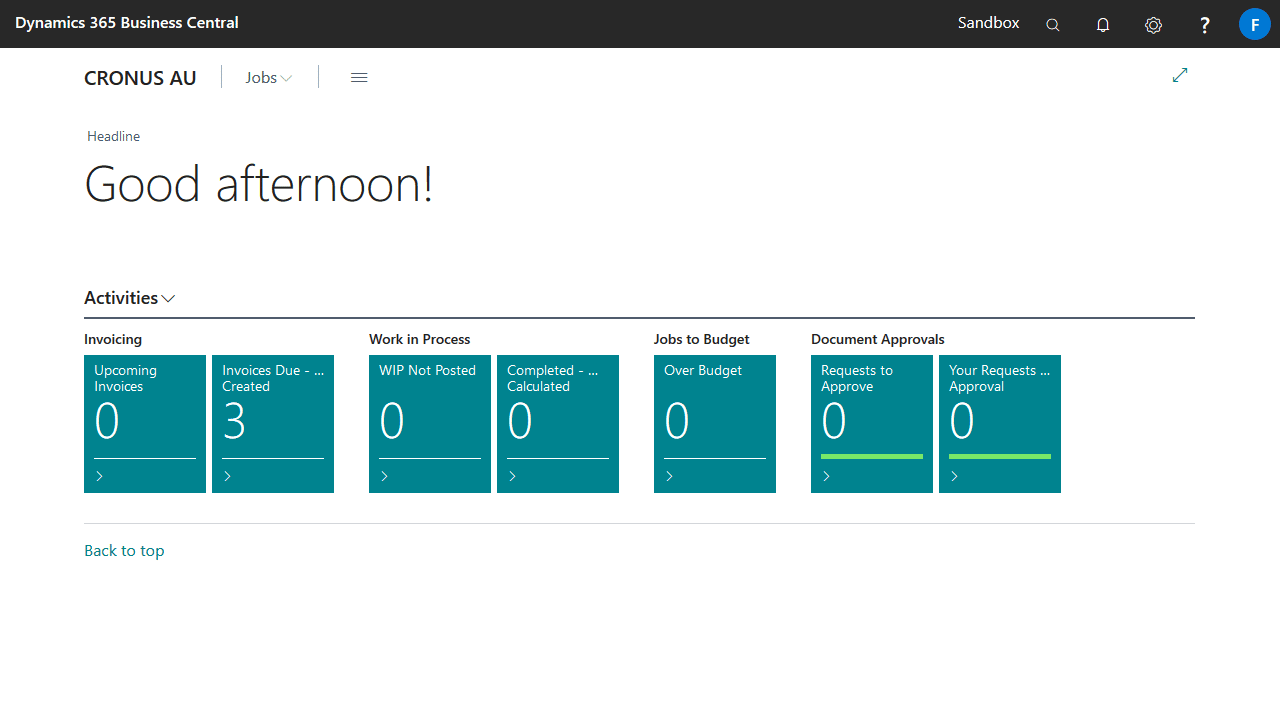
Task: Click the Invoicing group heading
Action: click(113, 339)
